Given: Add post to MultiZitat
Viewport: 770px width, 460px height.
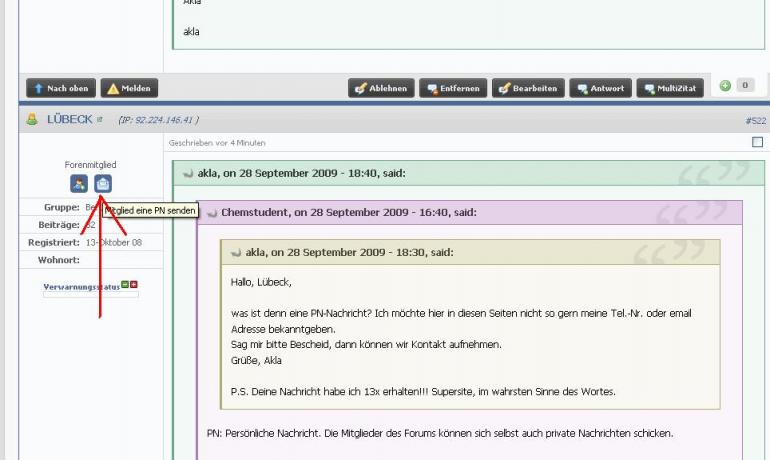Looking at the screenshot, I should tap(670, 88).
